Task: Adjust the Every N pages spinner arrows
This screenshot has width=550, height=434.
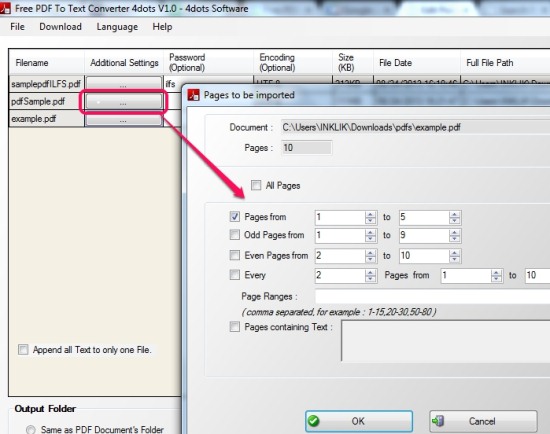Action: [x=370, y=275]
